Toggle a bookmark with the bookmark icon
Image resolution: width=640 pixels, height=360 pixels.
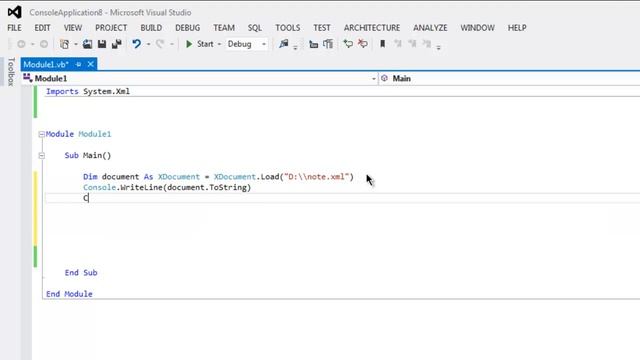tap(382, 44)
